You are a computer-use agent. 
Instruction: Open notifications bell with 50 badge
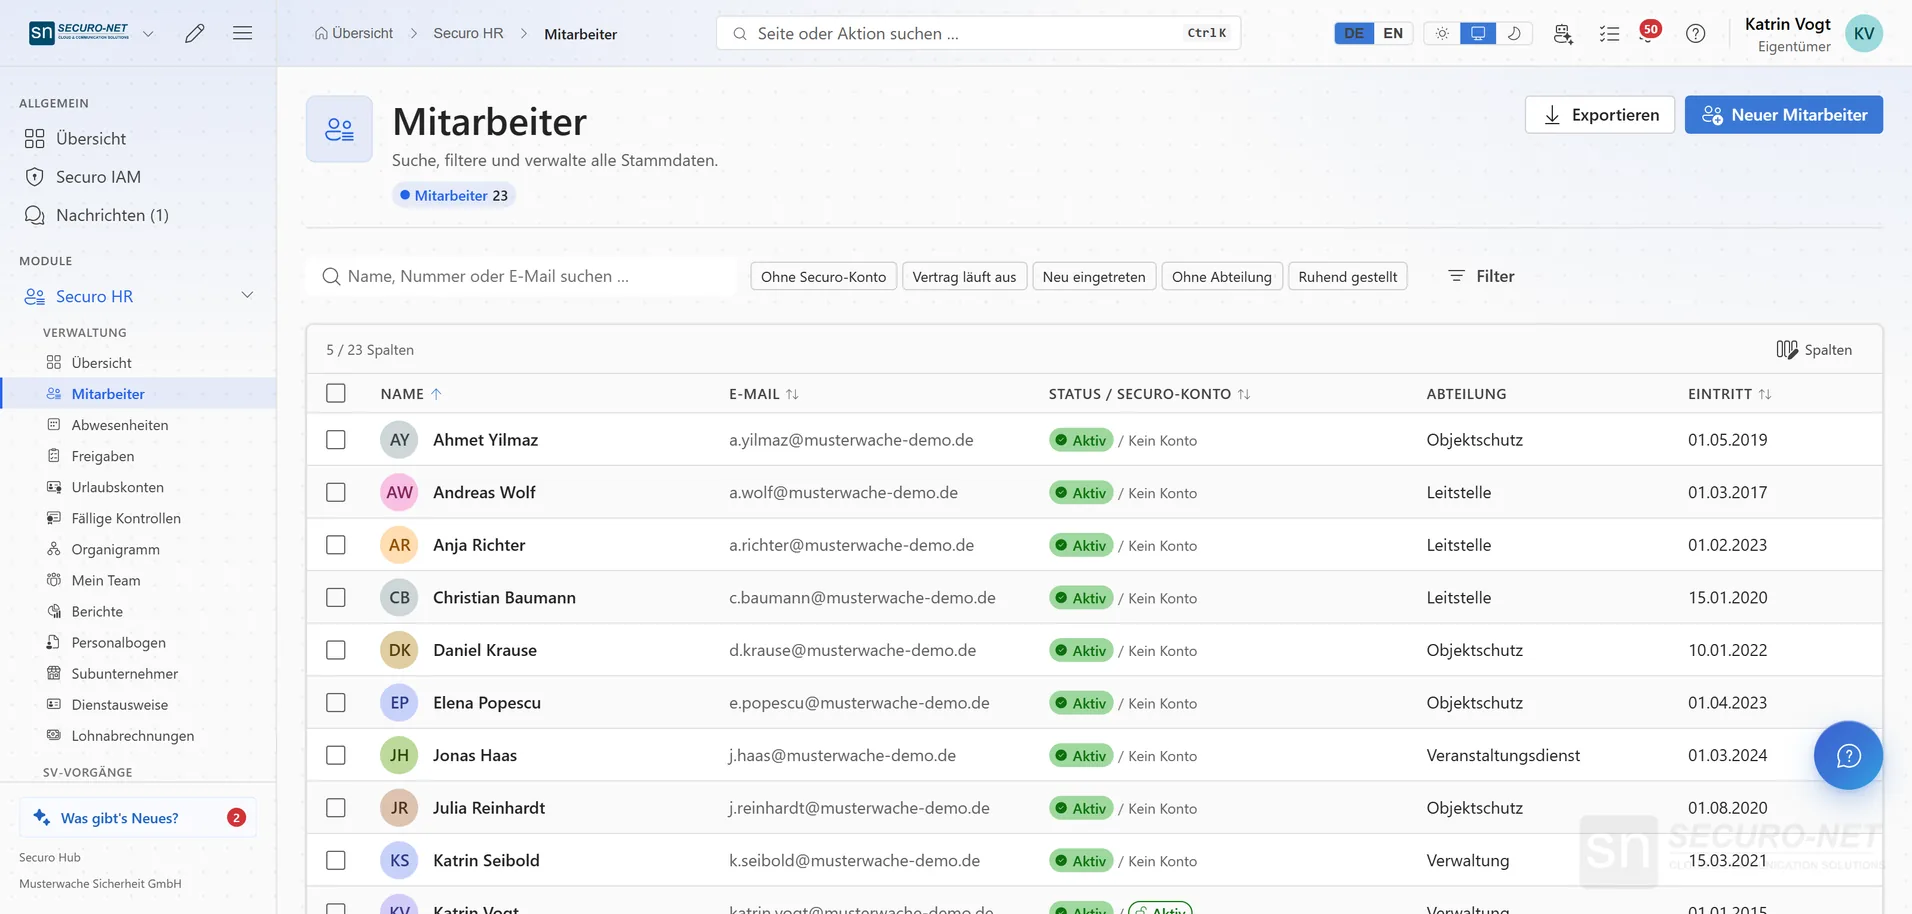(1649, 32)
